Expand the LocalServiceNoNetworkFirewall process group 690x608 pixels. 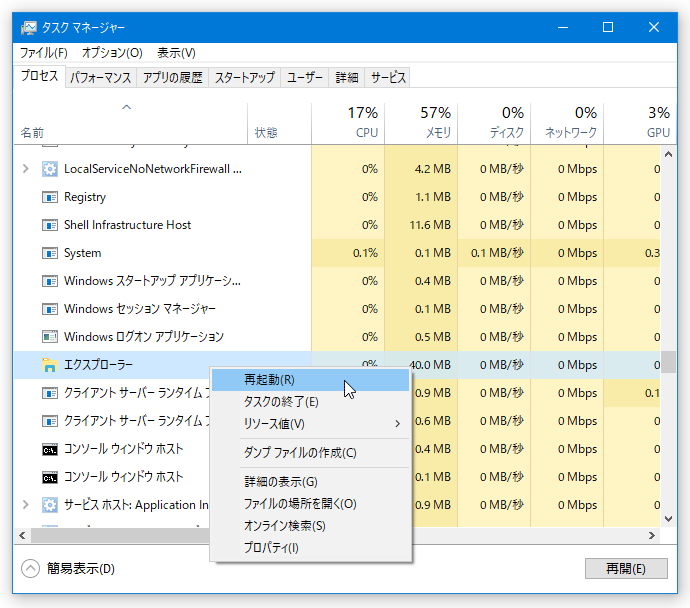pos(26,169)
